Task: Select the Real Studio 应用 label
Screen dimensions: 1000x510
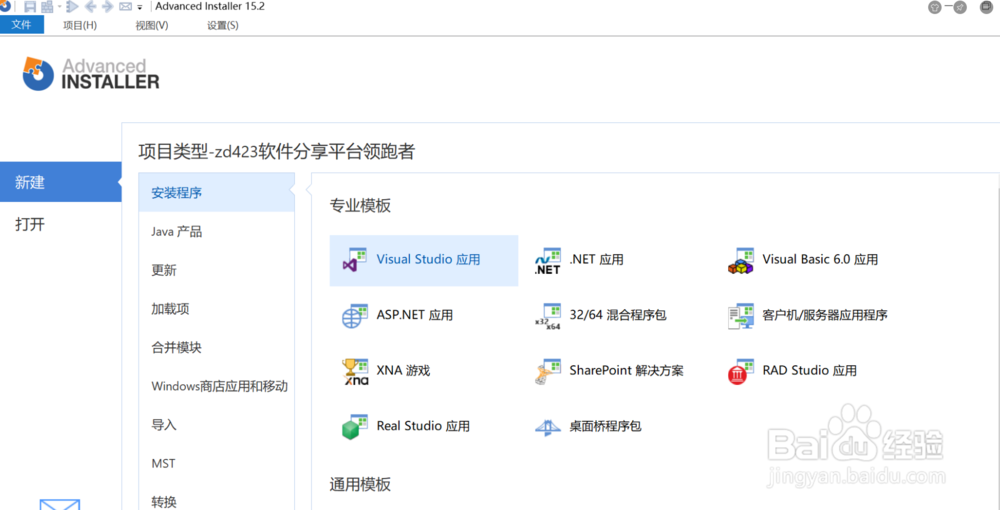Action: [x=423, y=426]
